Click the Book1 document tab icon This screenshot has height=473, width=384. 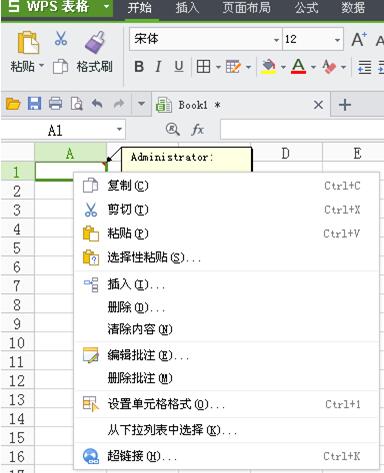tap(164, 105)
